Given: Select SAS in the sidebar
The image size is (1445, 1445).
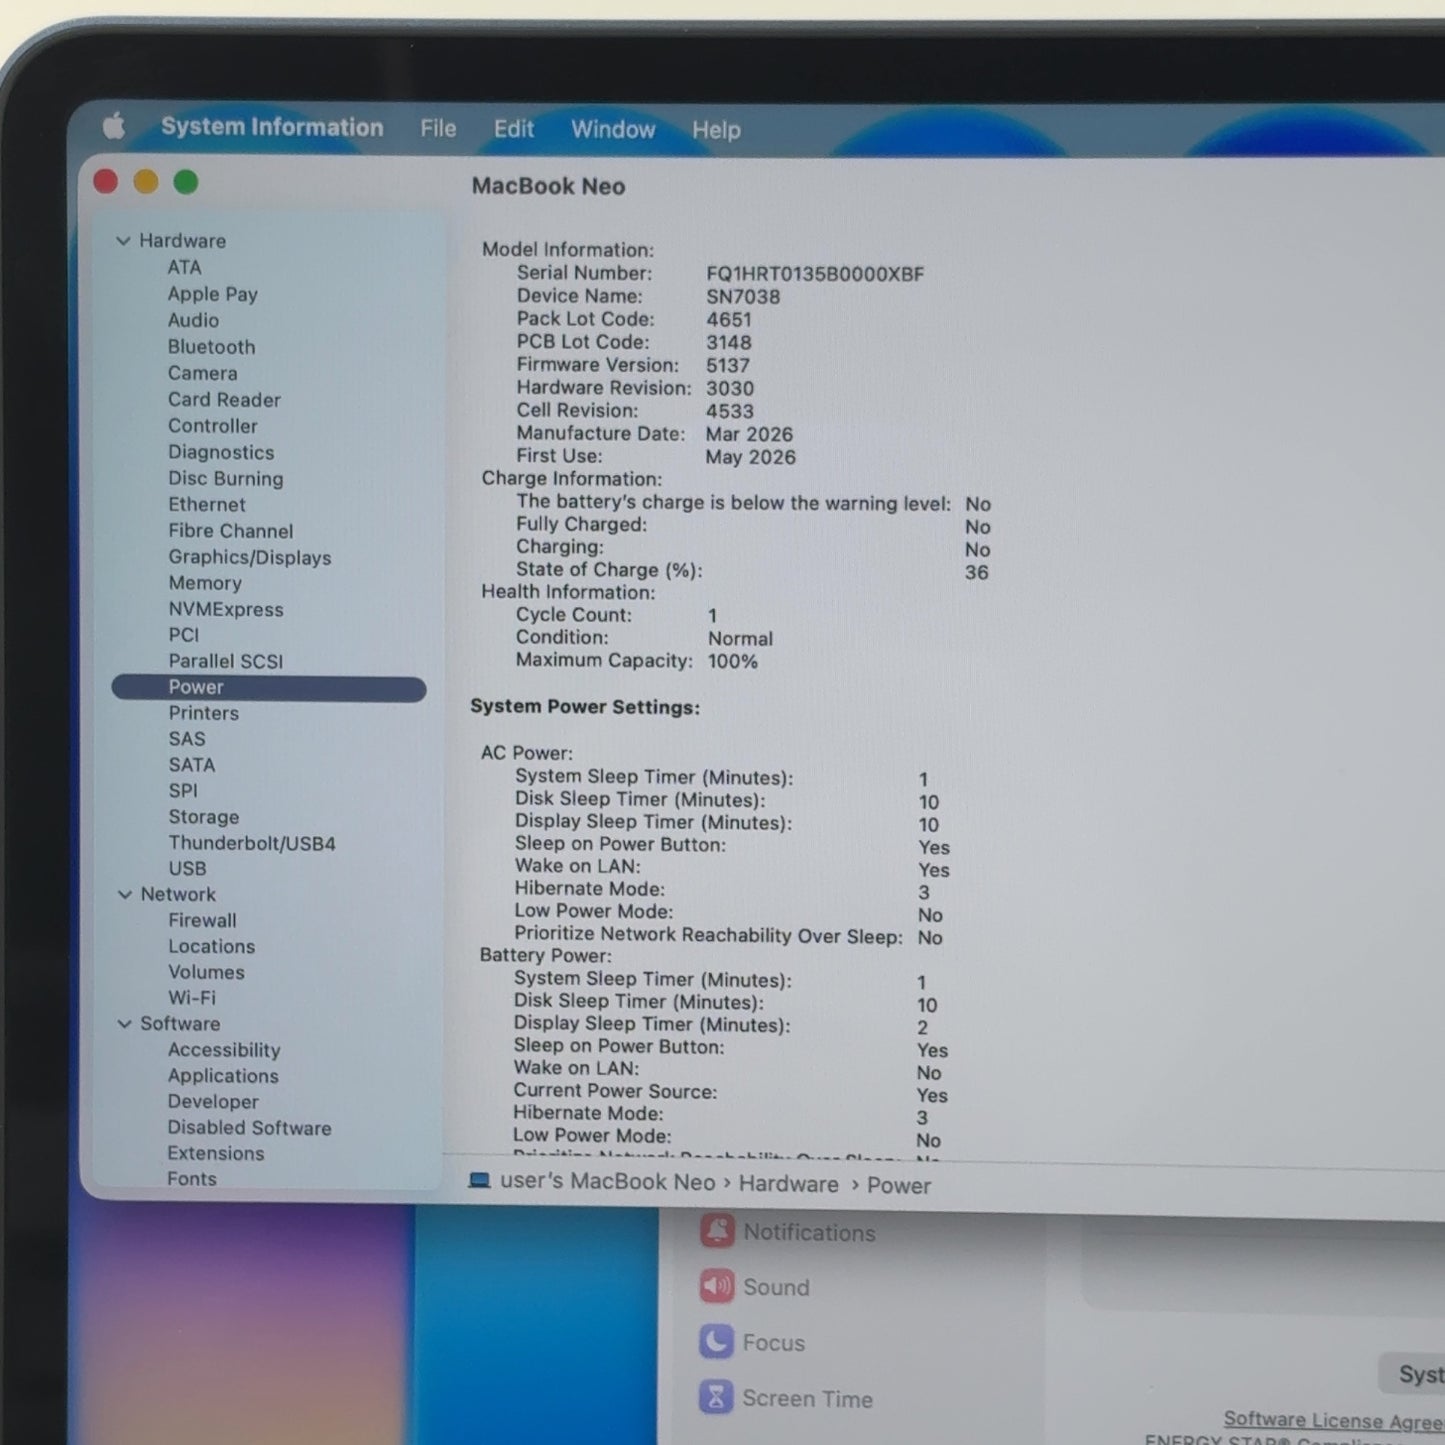Looking at the screenshot, I should pos(187,739).
